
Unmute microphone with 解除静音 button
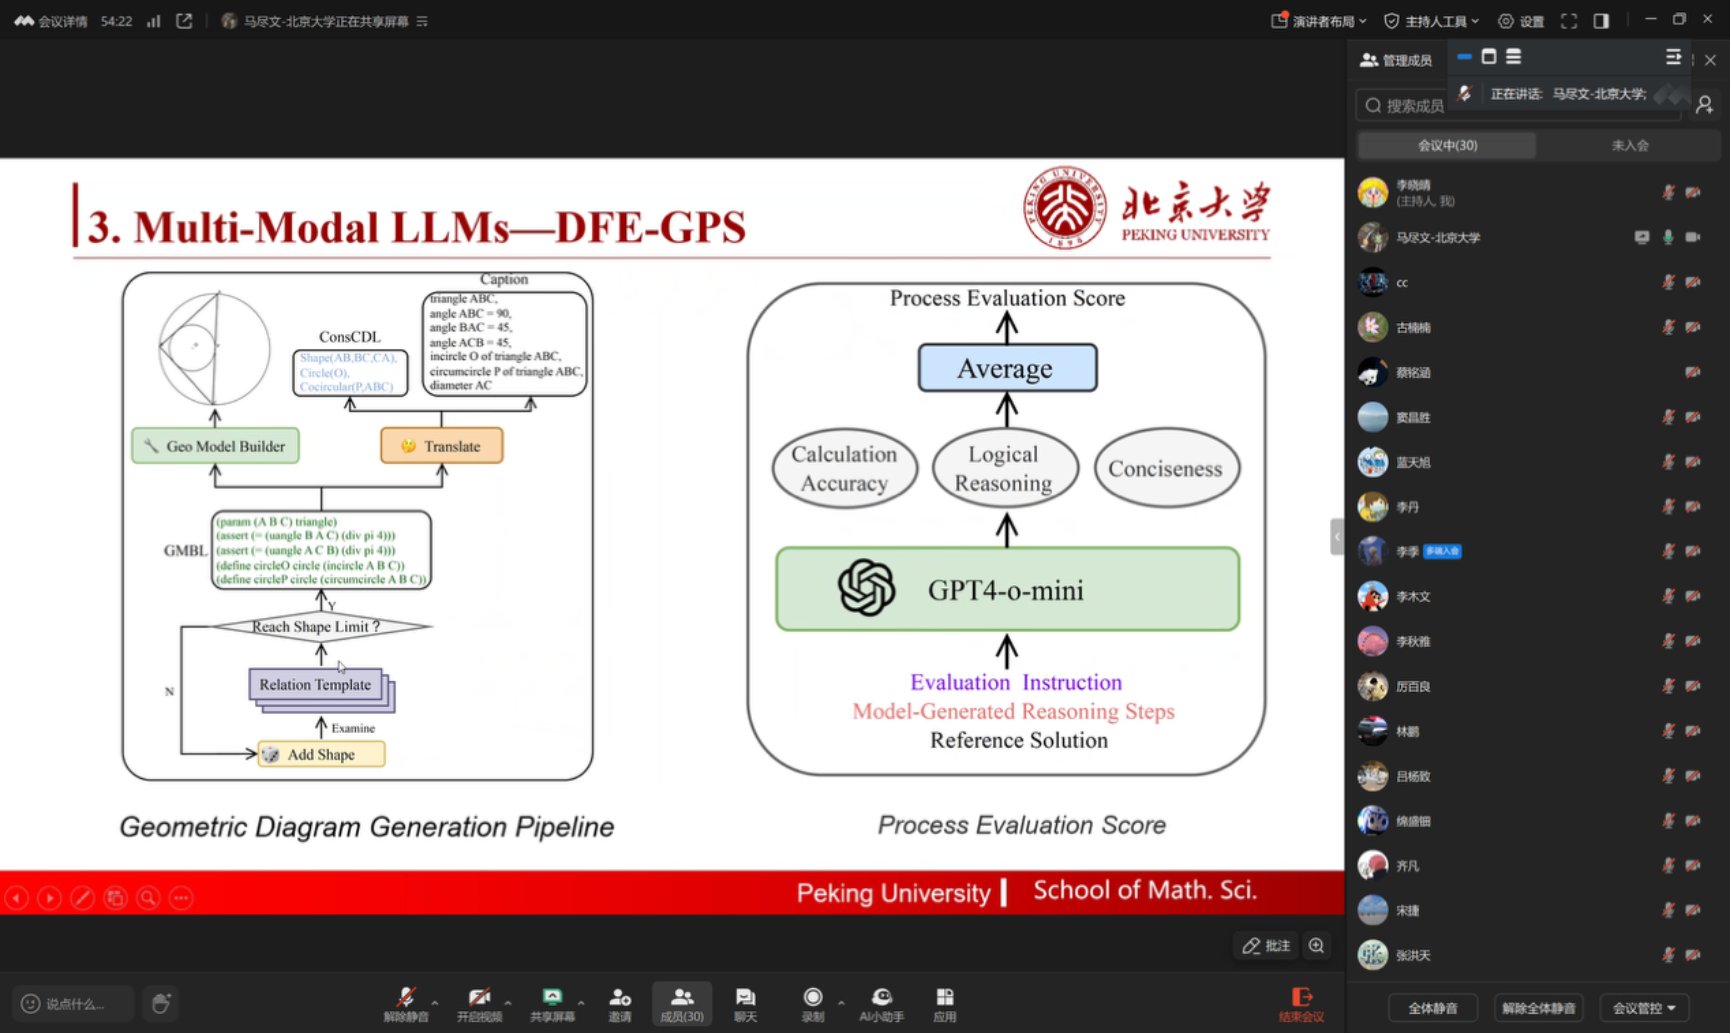(x=405, y=1004)
